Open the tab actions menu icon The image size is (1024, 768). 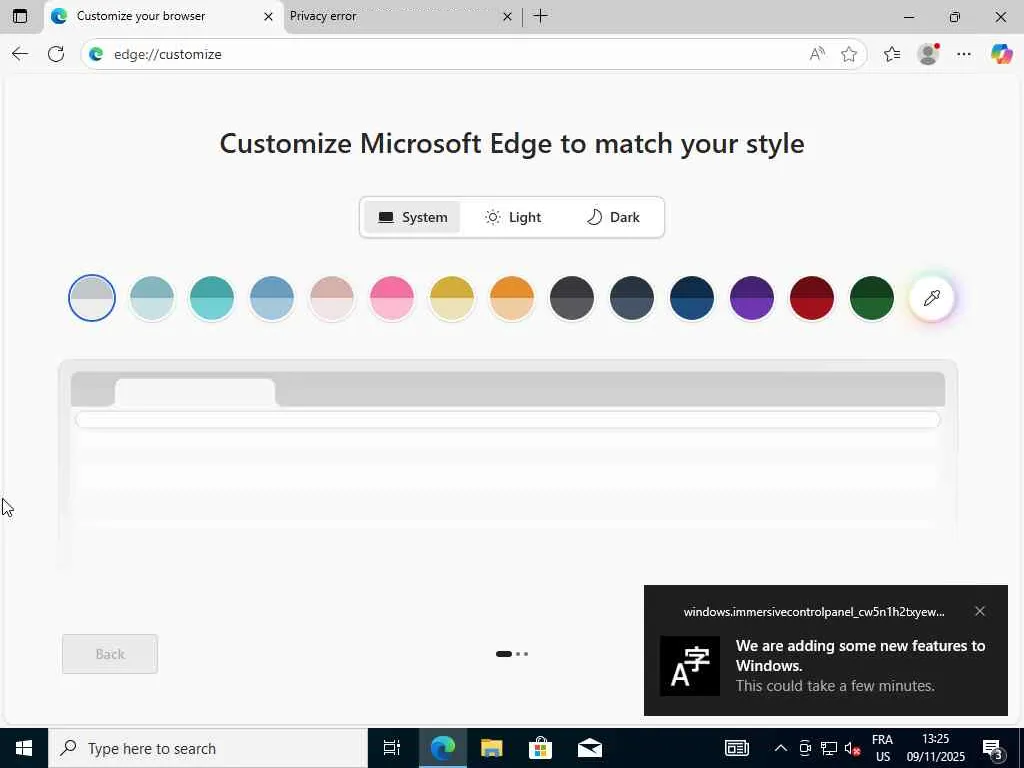20,16
